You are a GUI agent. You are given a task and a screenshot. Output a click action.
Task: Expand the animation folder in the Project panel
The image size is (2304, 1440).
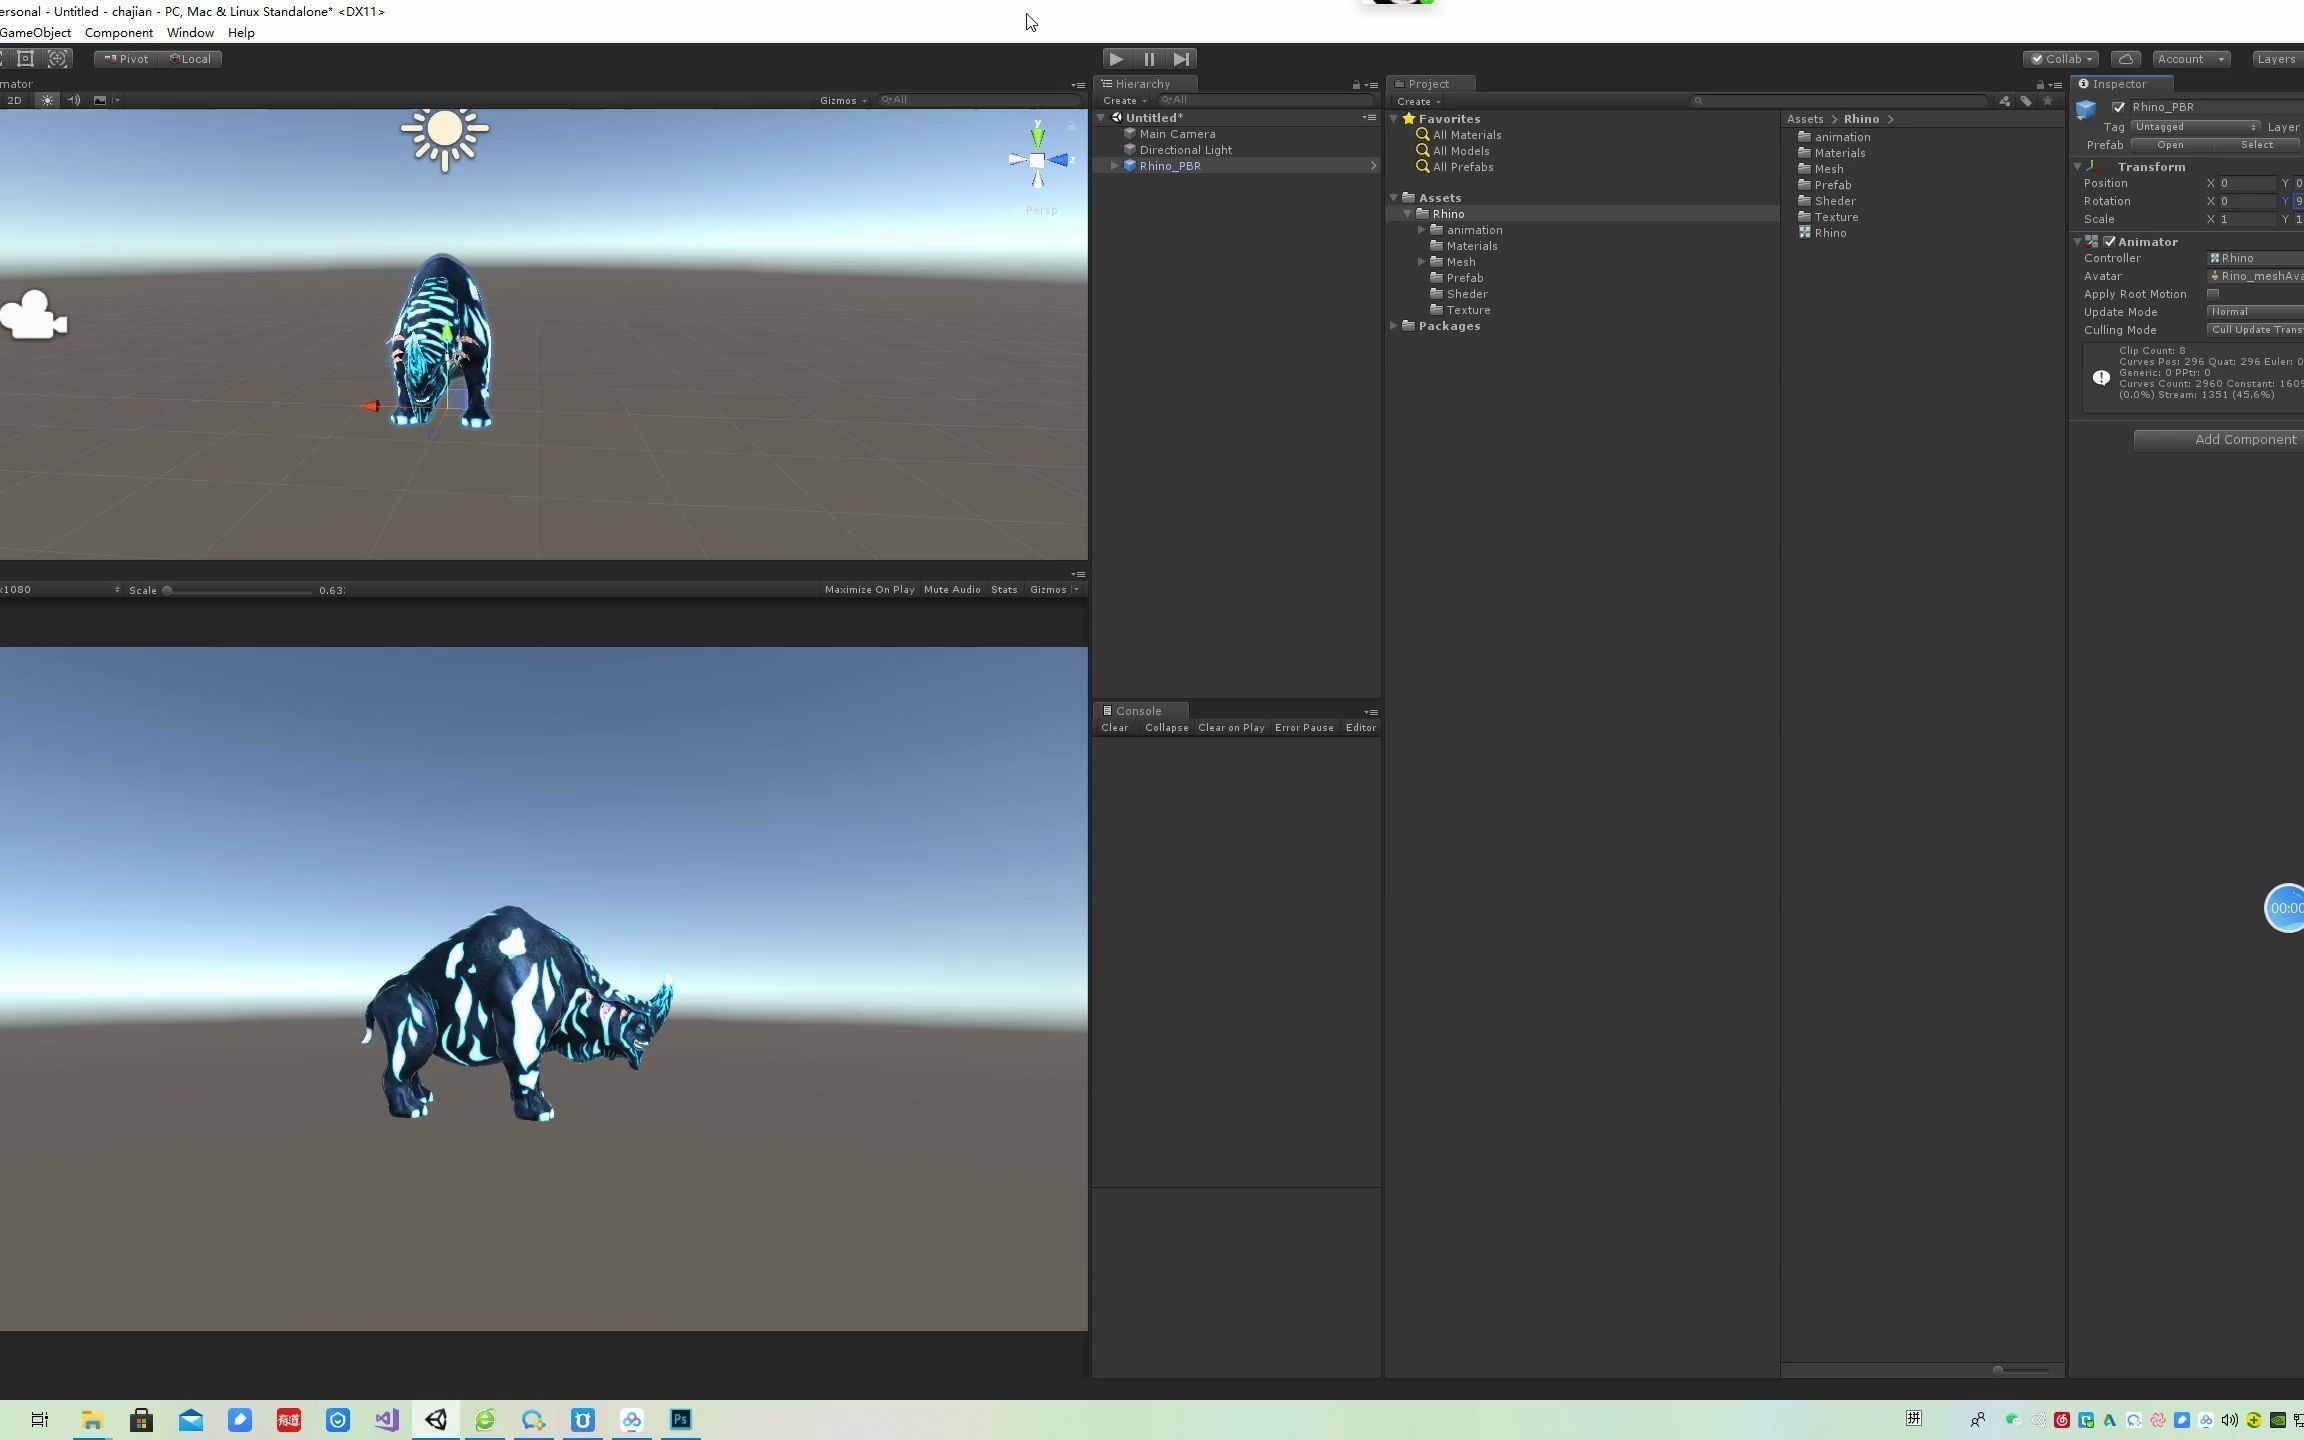[x=1422, y=229]
